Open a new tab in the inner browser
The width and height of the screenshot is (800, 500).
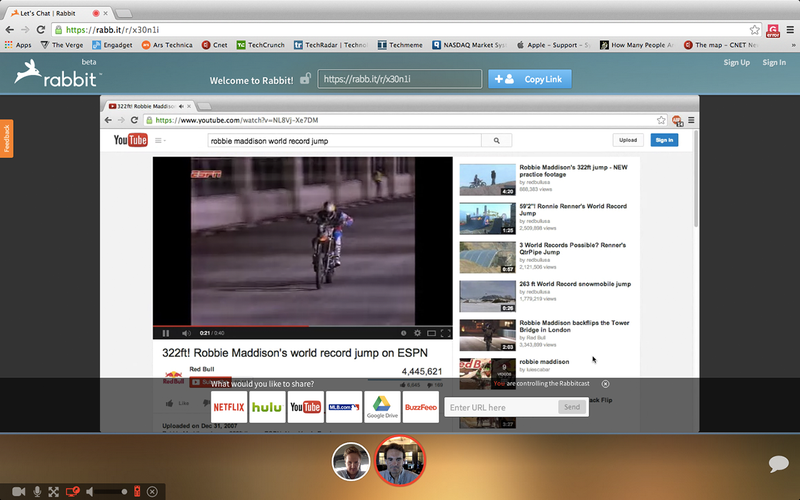tap(204, 106)
